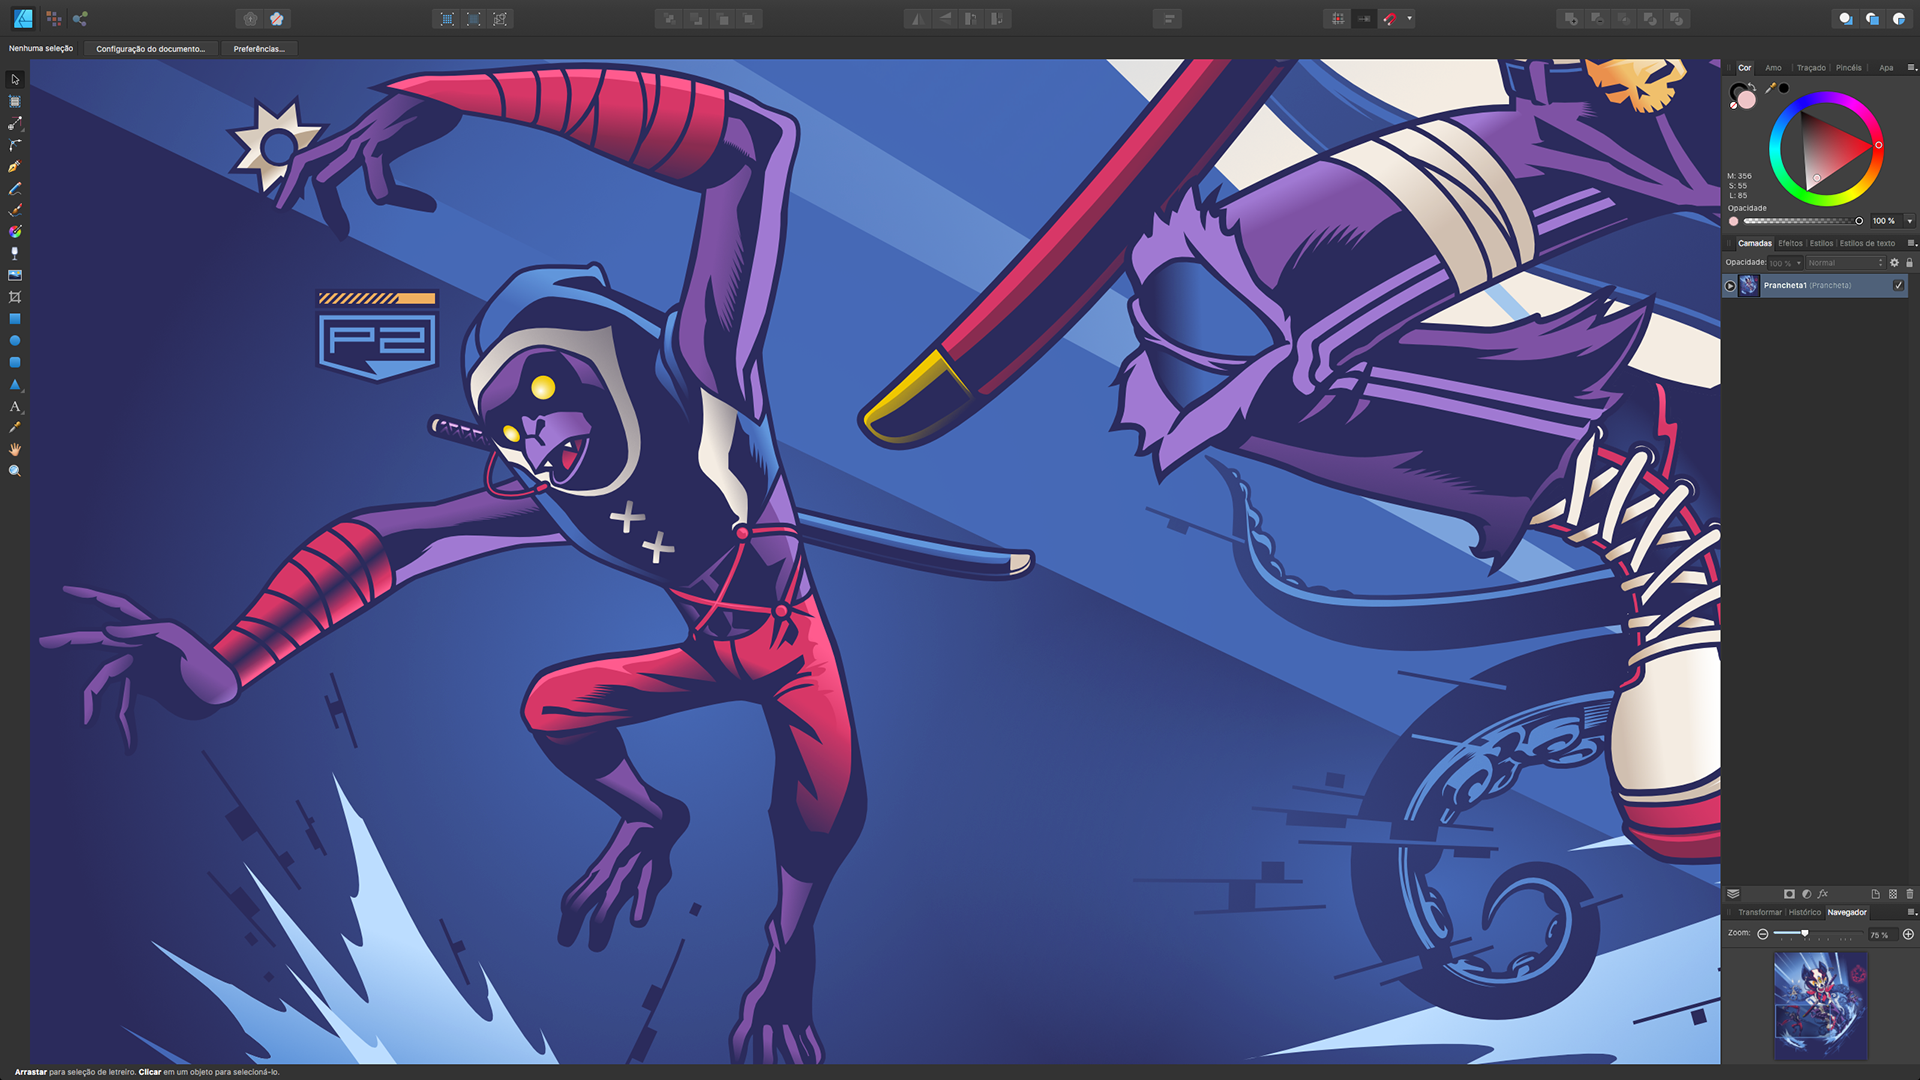The image size is (1920, 1080).
Task: Choose the Crop tool
Action: tap(14, 297)
